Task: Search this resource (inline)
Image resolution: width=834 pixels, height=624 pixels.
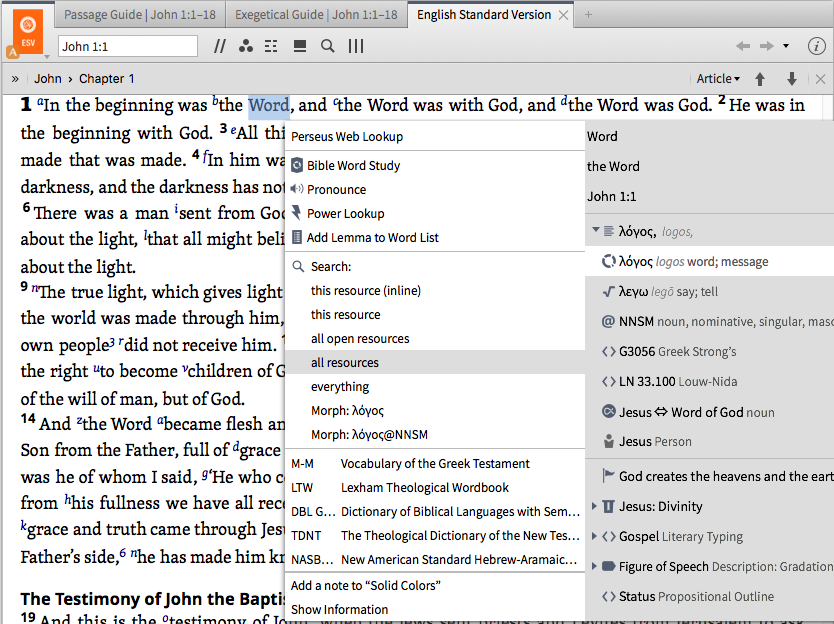Action: coord(435,290)
